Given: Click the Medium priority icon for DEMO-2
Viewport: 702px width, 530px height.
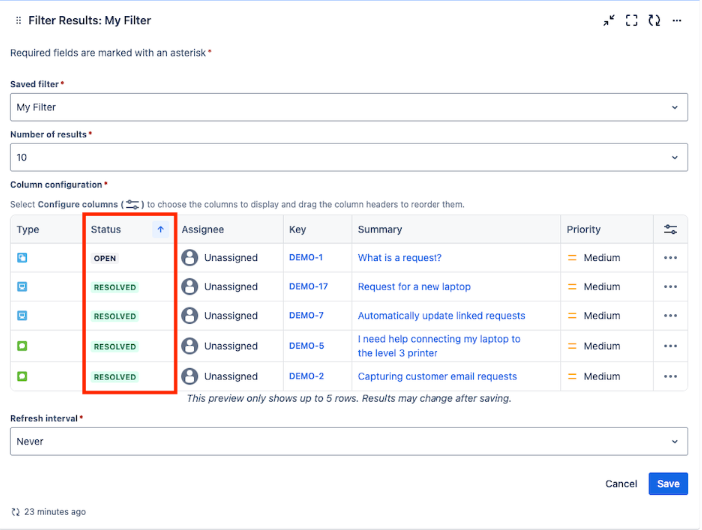Looking at the screenshot, I should (572, 376).
